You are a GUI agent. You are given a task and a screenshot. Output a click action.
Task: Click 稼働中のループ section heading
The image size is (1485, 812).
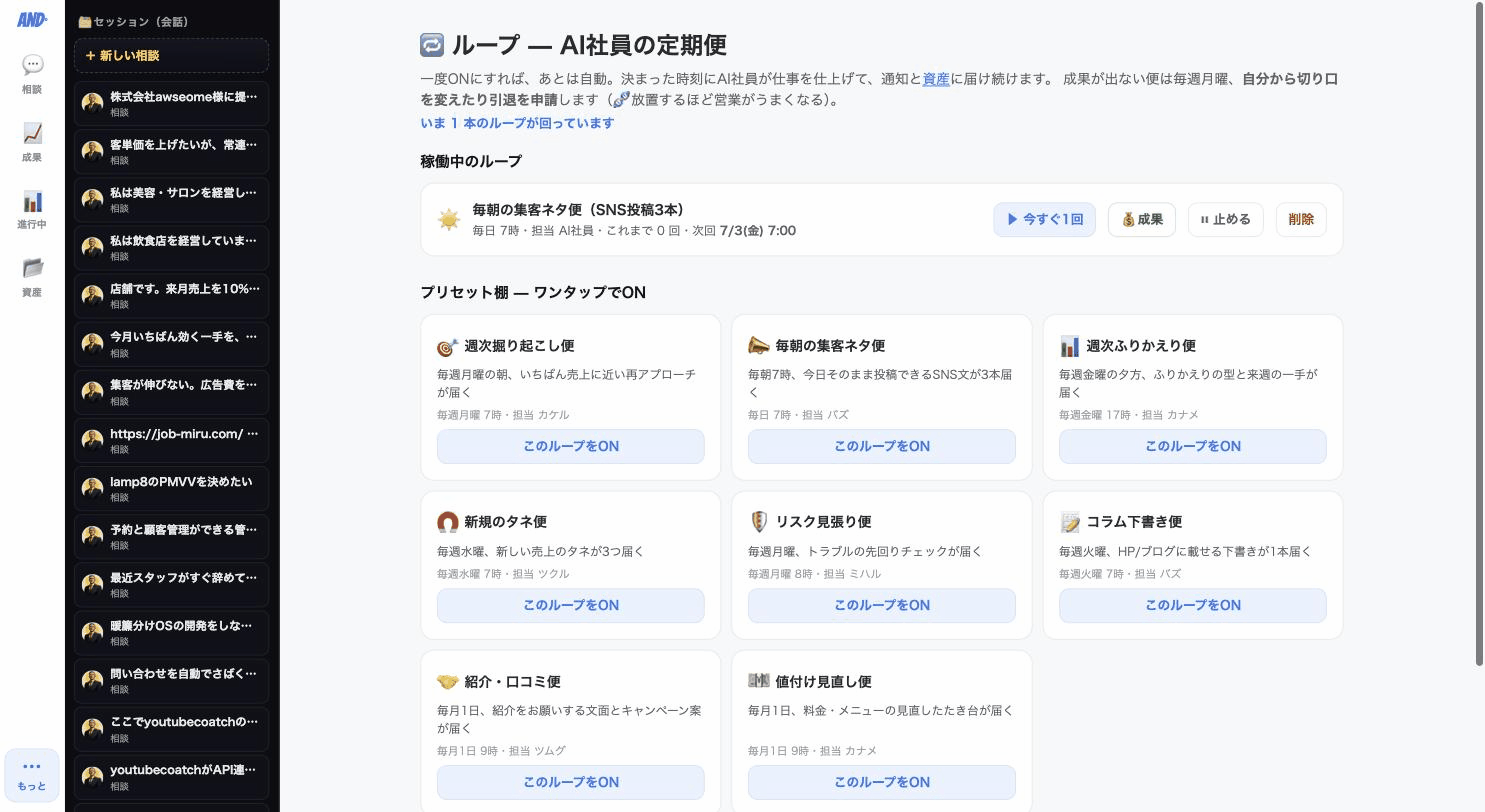click(x=471, y=161)
